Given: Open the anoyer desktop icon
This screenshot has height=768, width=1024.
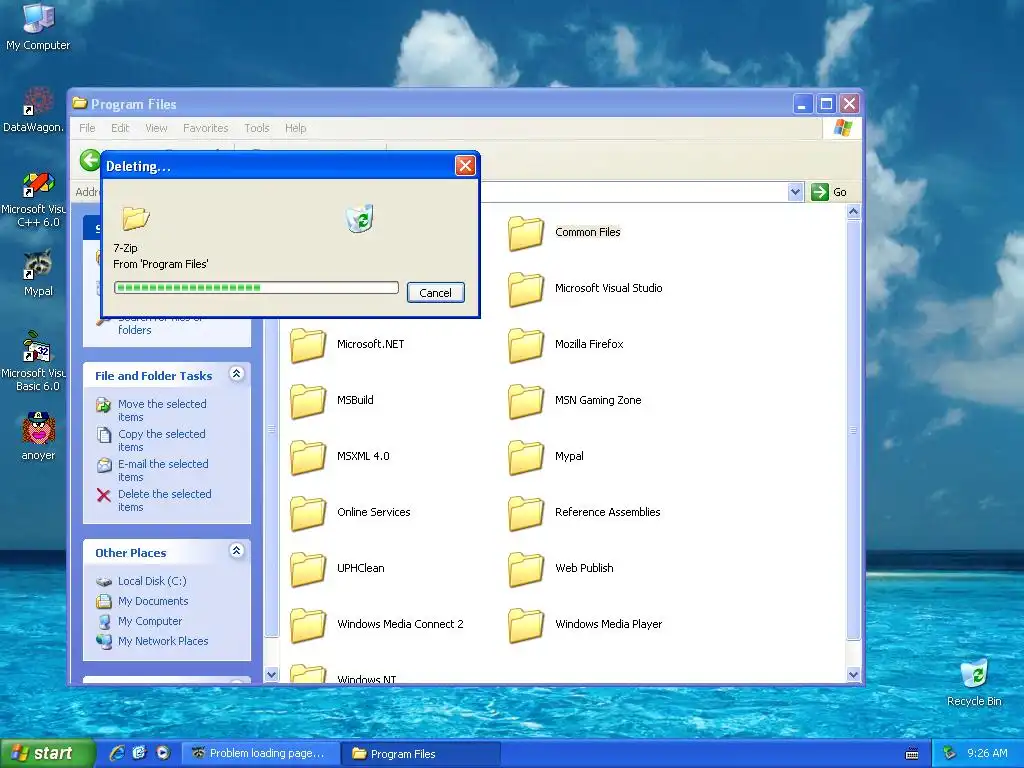Looking at the screenshot, I should [x=38, y=436].
